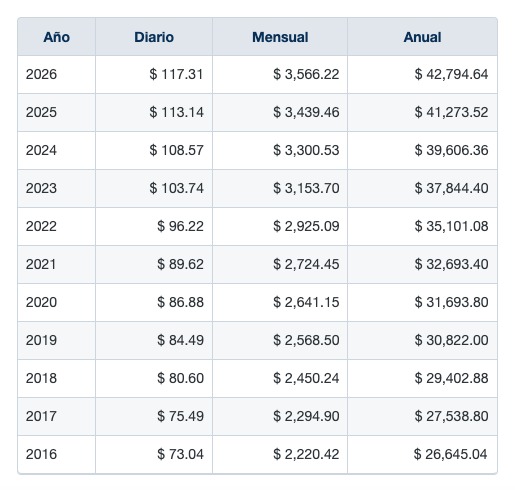
Task: Click the monthly value $ 2,724.45
Action: coord(306,264)
